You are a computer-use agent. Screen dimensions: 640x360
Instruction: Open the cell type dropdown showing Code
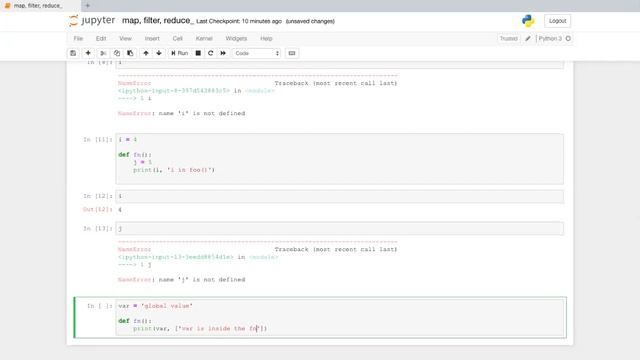tap(257, 53)
